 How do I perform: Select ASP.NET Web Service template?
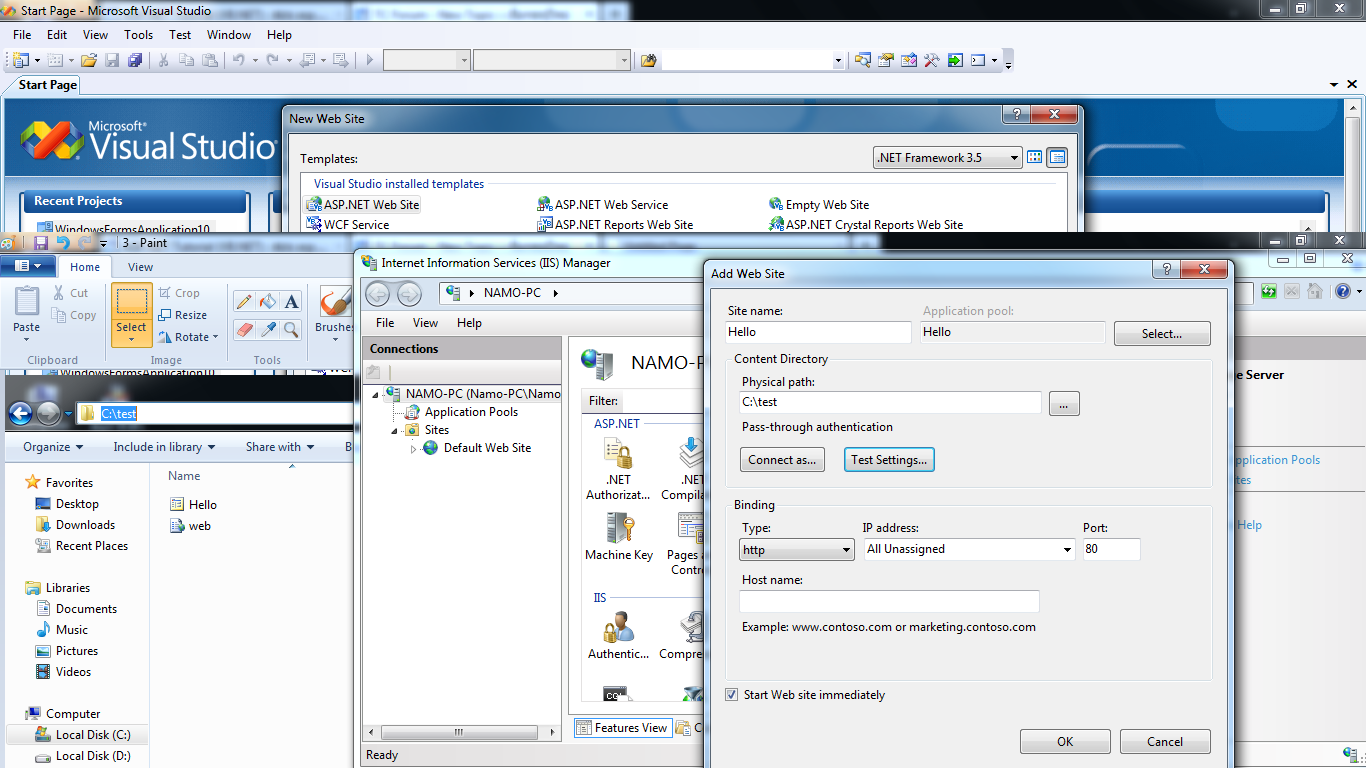(603, 205)
